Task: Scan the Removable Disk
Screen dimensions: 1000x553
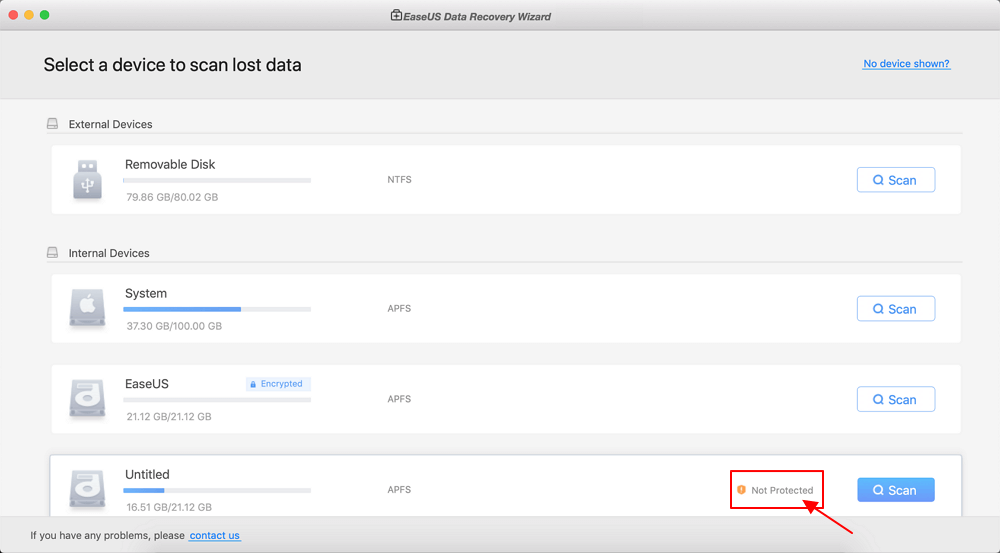Action: (895, 180)
